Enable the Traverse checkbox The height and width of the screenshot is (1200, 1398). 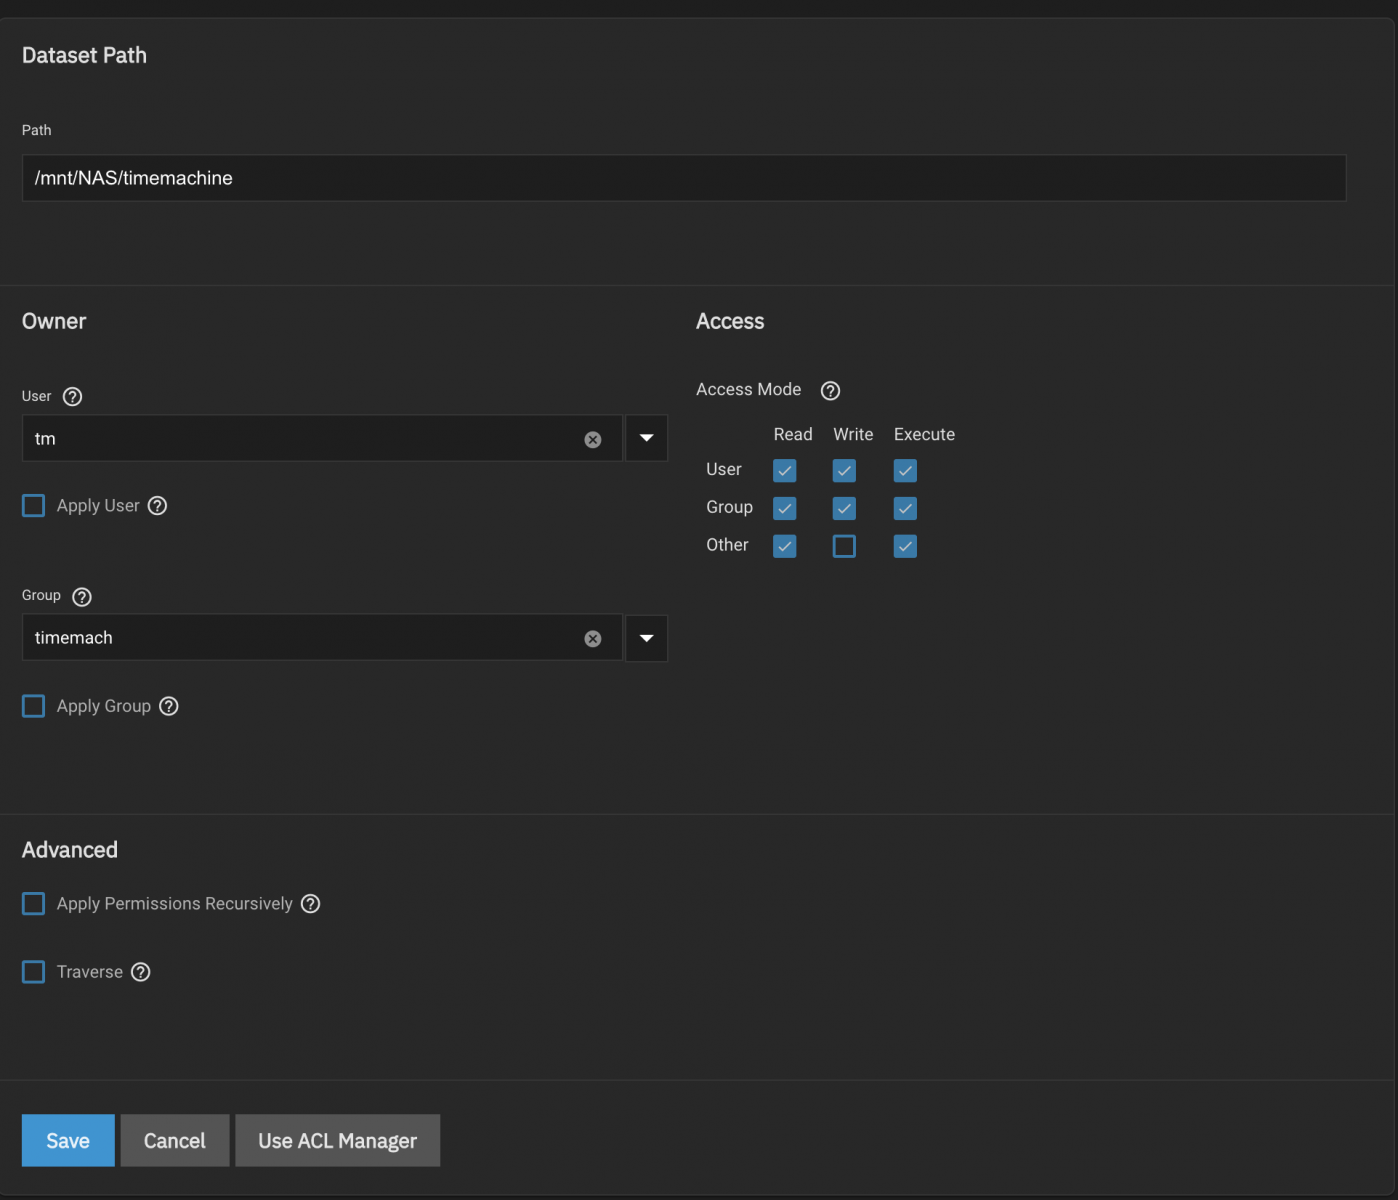(x=34, y=972)
